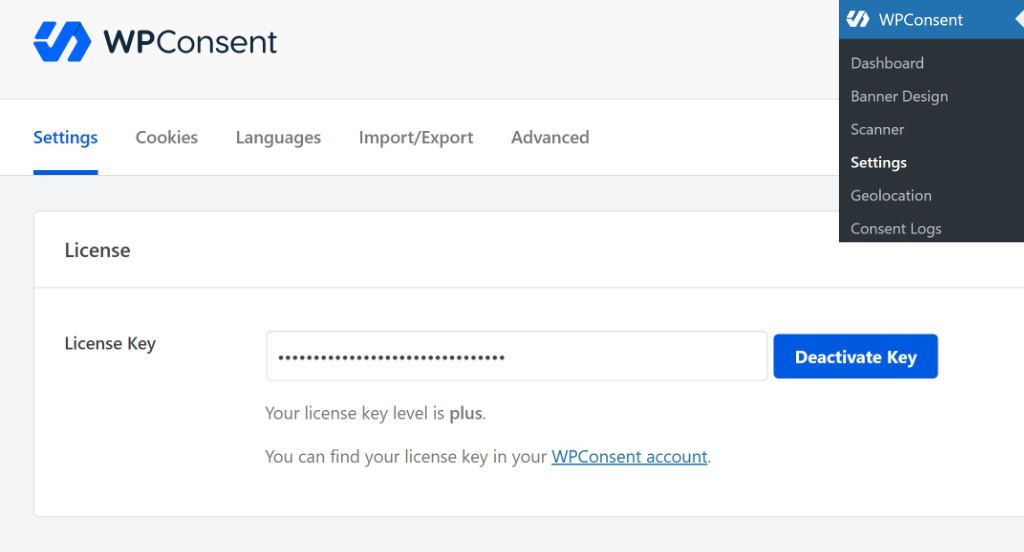
Task: Click the License Key field label
Action: pos(110,344)
